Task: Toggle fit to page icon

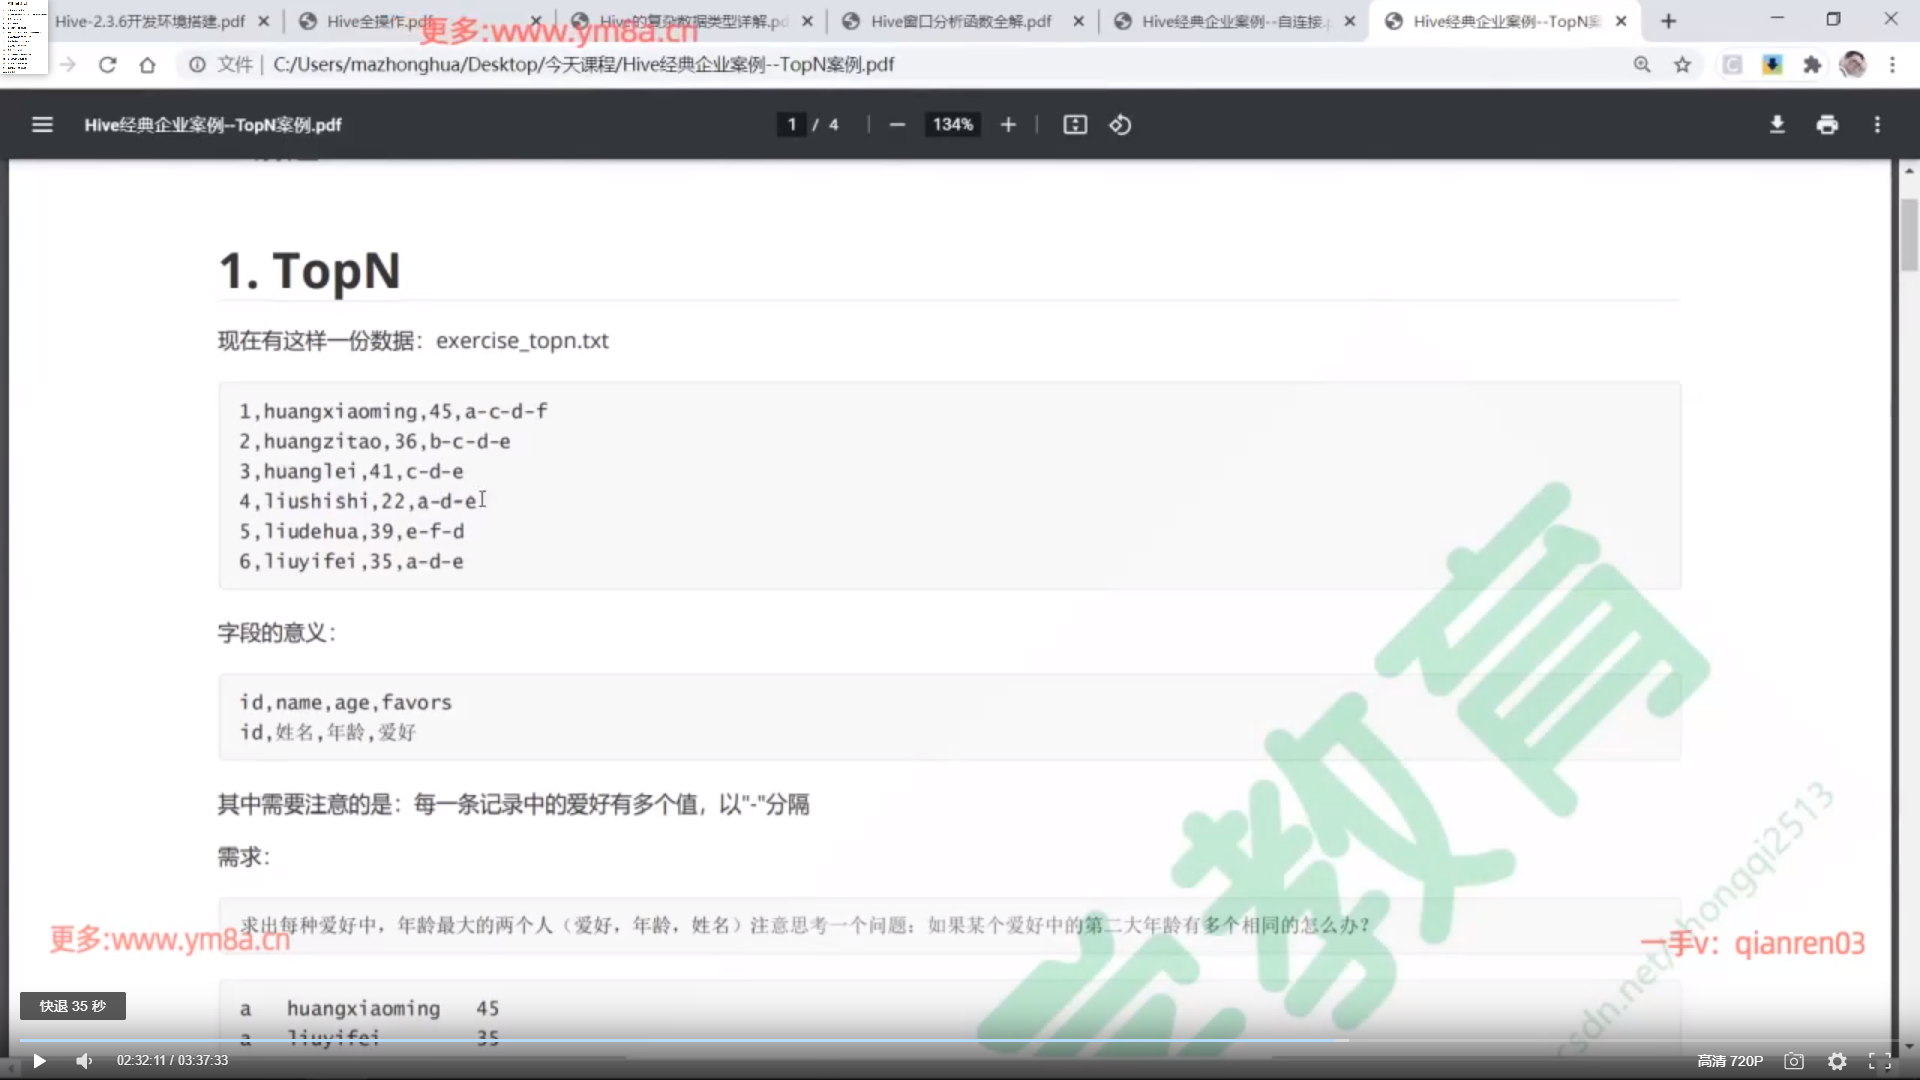Action: [x=1075, y=125]
